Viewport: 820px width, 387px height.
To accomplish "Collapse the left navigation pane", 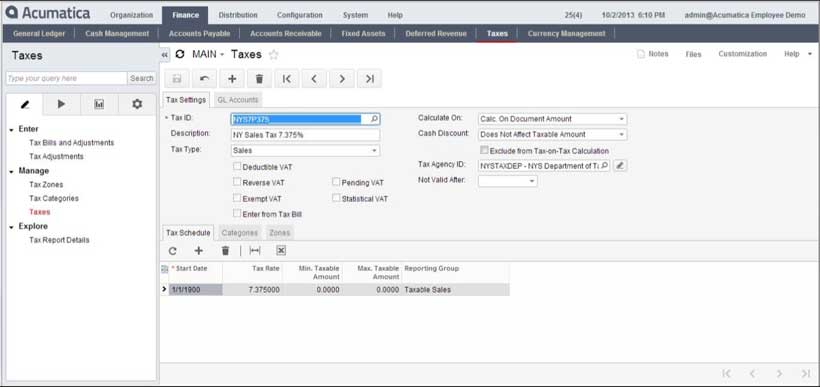I will coord(165,54).
